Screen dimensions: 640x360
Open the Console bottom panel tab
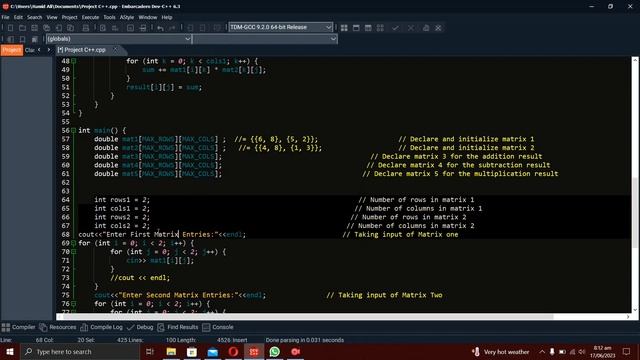(218, 327)
